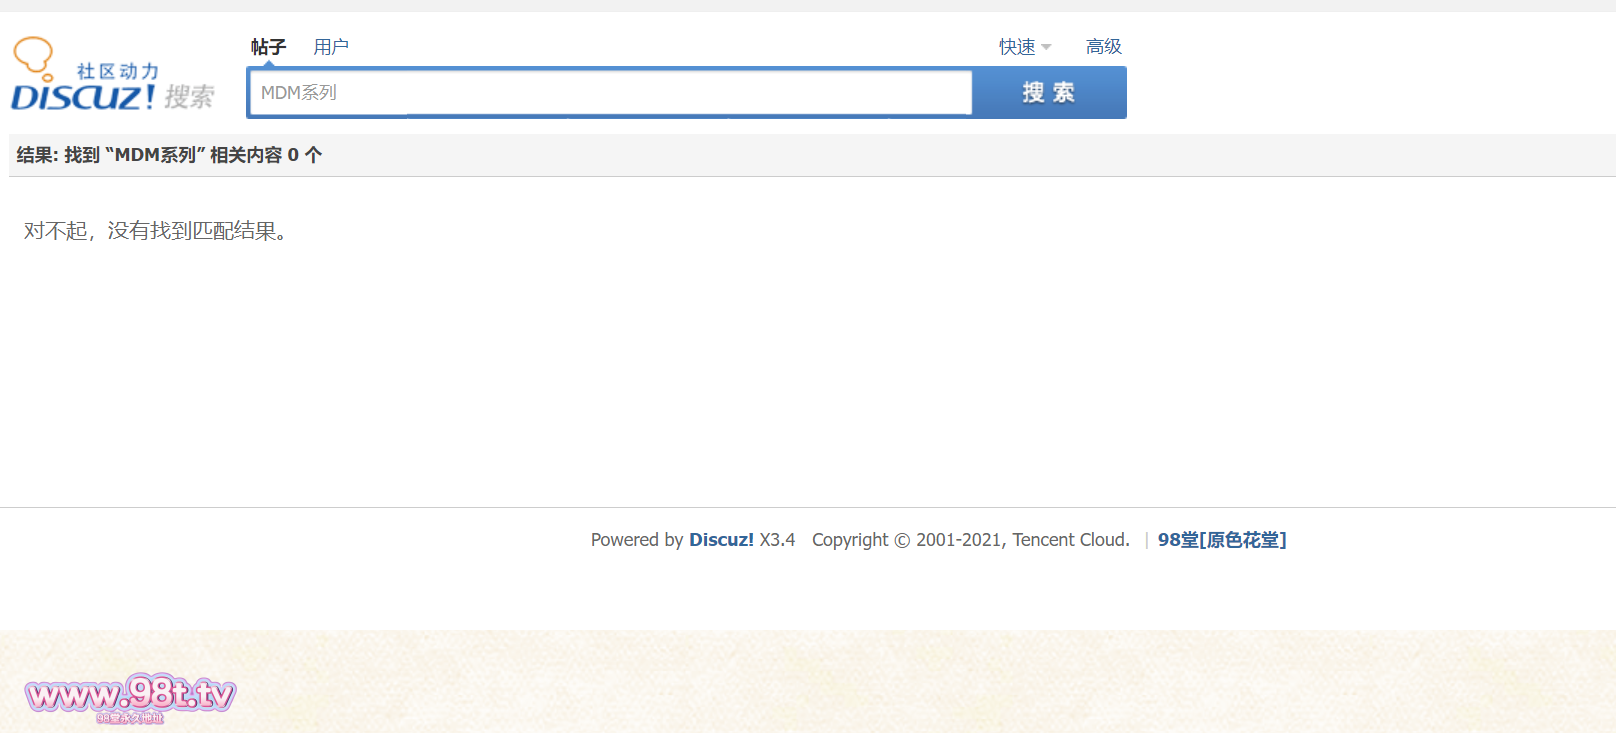
Task: Click the result header mentioning MDM系列
Action: coord(169,155)
